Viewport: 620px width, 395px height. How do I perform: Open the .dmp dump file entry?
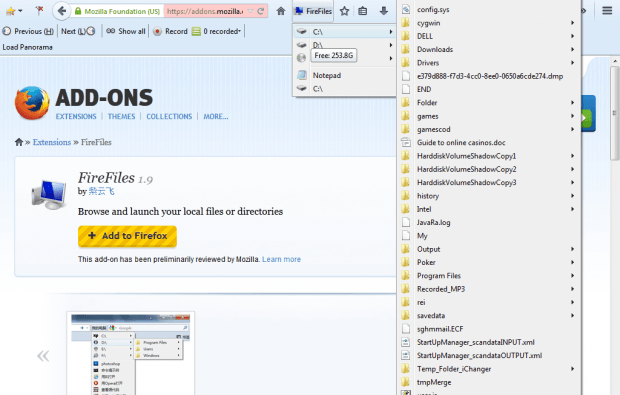pos(489,76)
